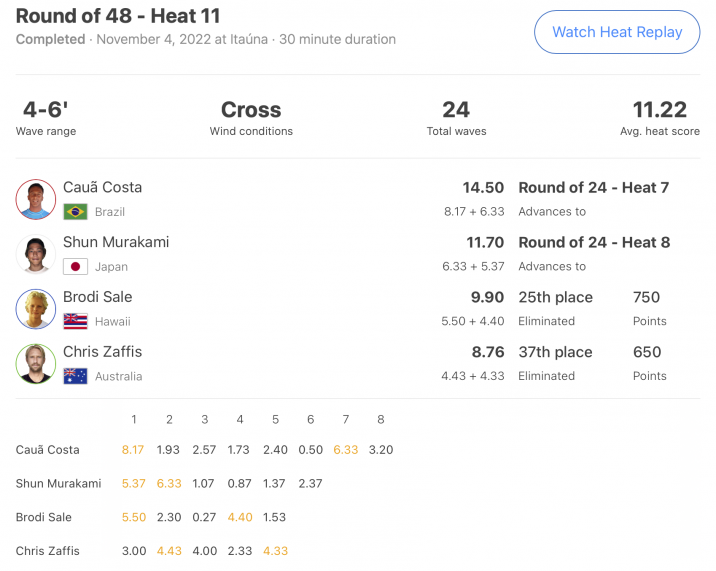Screen dimensions: 716x571
Task: Go to Round of 24 - Heat 7
Action: [594, 188]
